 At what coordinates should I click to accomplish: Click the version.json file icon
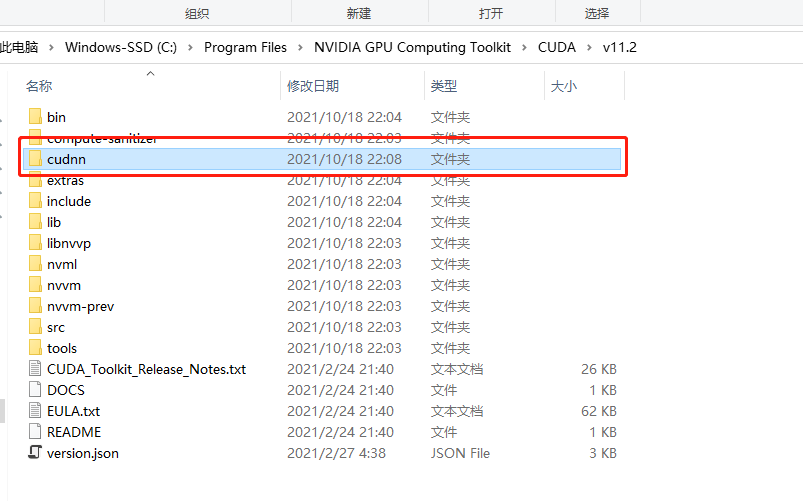tap(35, 452)
